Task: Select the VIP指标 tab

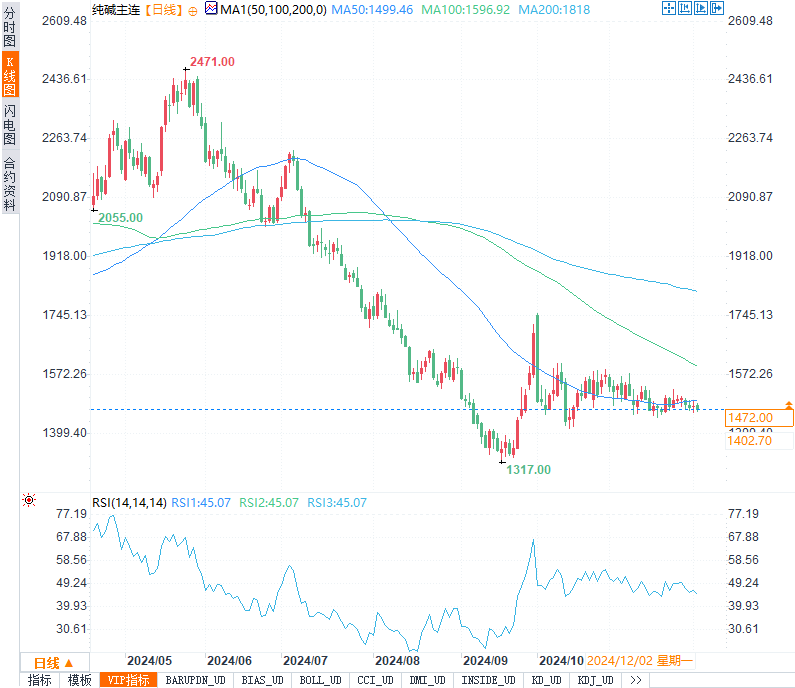Action: tap(128, 680)
